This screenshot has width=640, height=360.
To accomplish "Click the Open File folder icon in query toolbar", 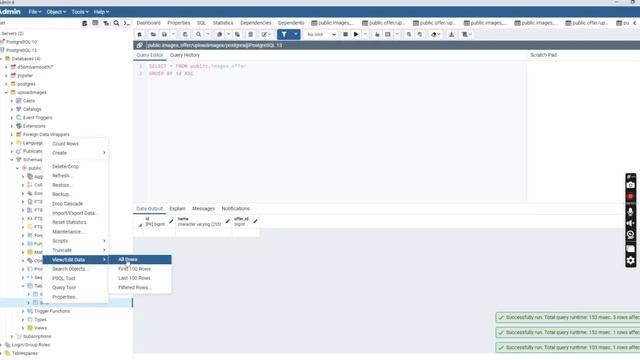I will pos(153,35).
